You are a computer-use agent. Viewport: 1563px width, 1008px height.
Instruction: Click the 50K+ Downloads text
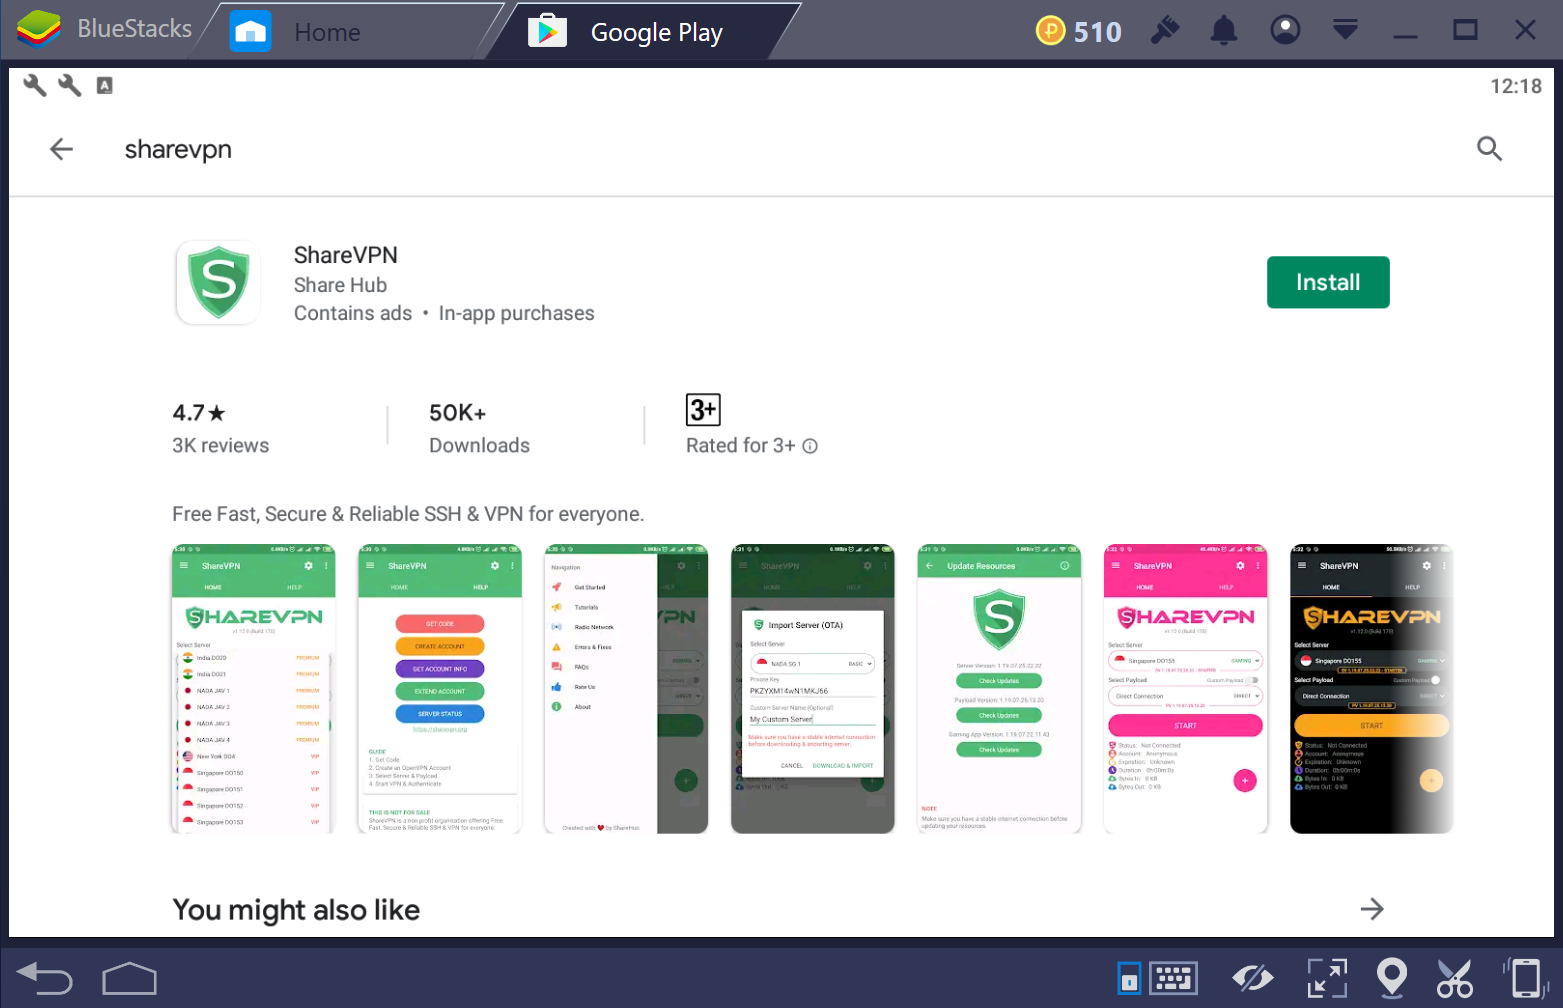[x=479, y=428]
